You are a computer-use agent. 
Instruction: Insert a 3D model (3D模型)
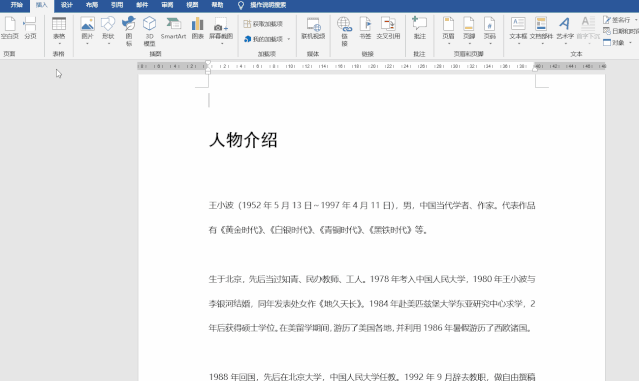(x=150, y=31)
